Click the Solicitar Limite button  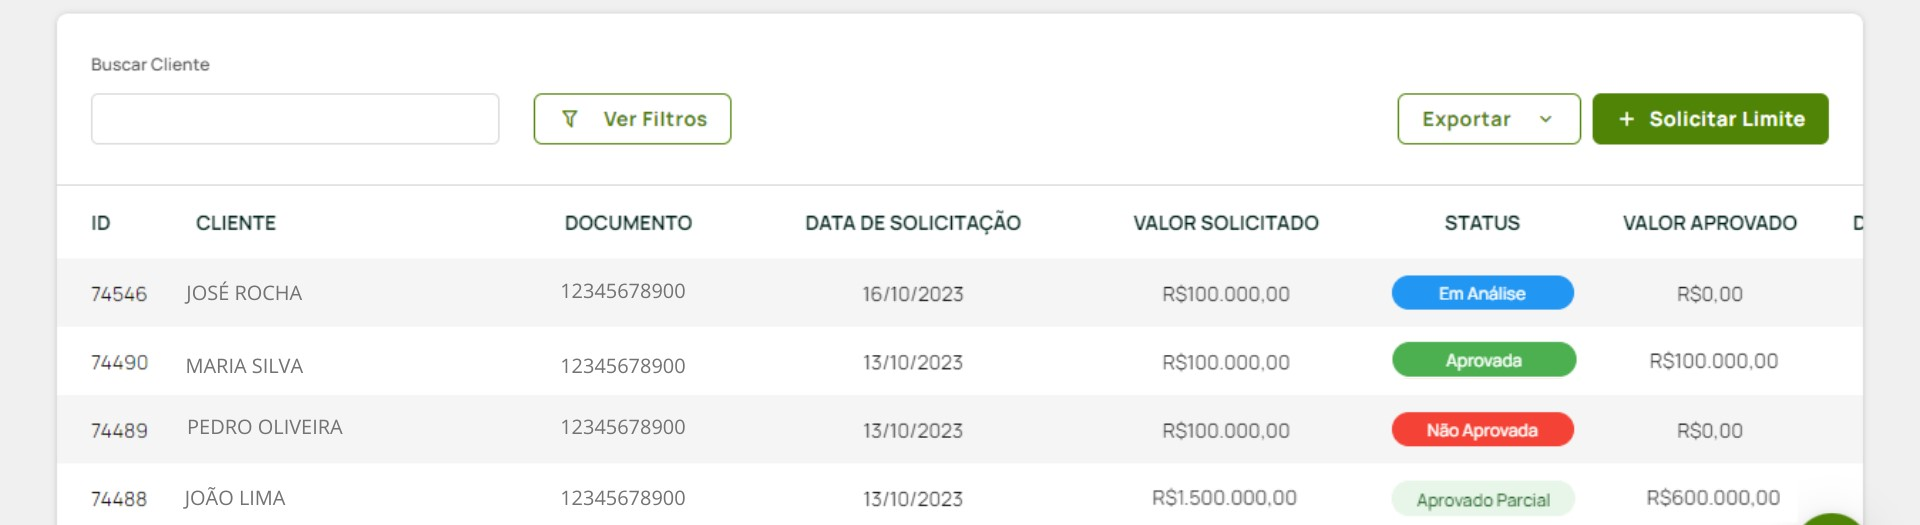1710,119
